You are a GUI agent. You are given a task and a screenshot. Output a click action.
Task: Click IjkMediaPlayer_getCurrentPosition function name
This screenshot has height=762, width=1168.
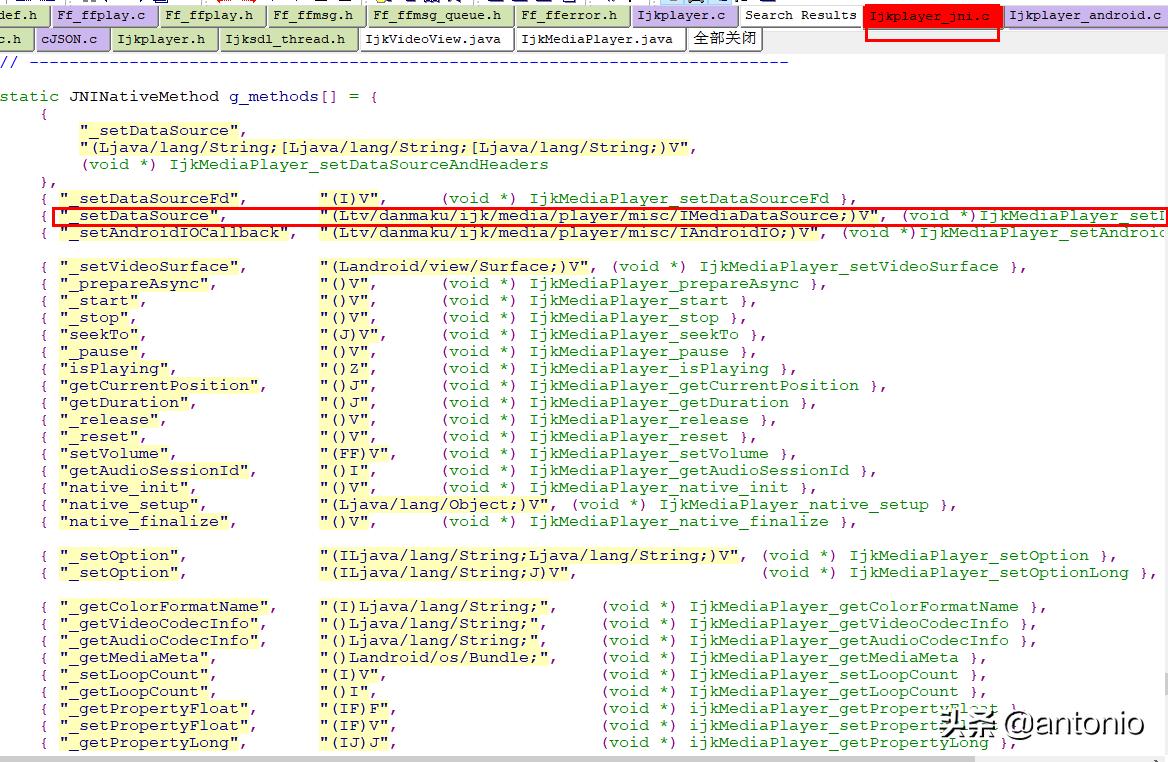click(694, 386)
